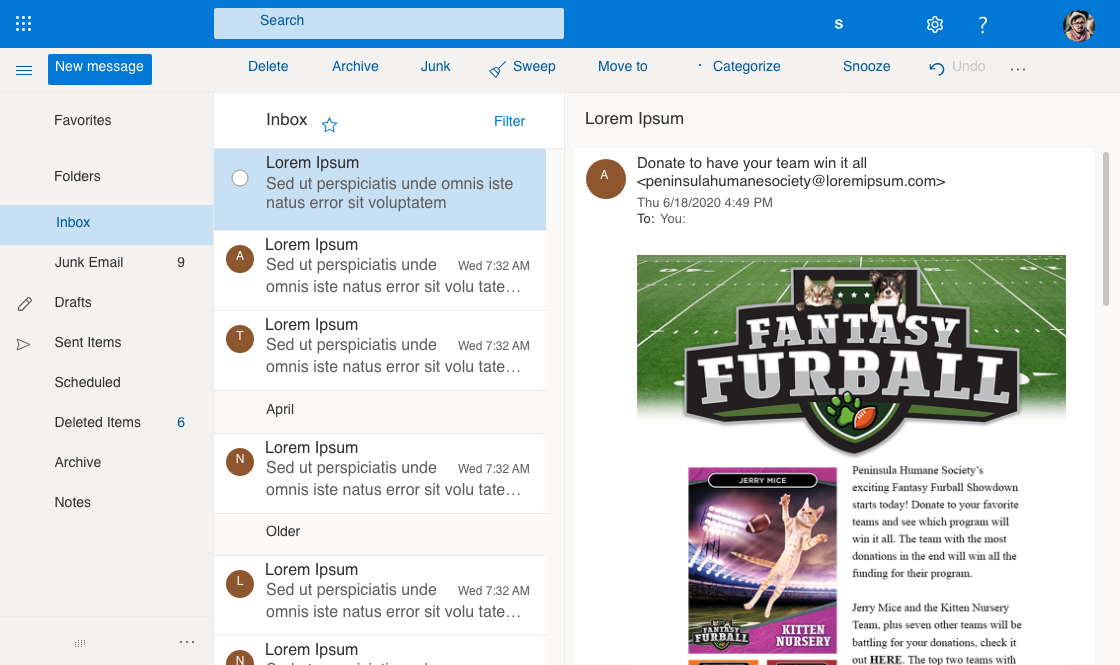Click the Deleted Items count 6

coord(181,422)
